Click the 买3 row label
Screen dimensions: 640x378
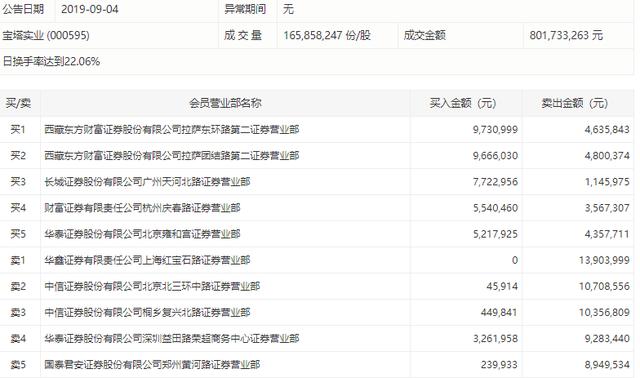(x=18, y=182)
